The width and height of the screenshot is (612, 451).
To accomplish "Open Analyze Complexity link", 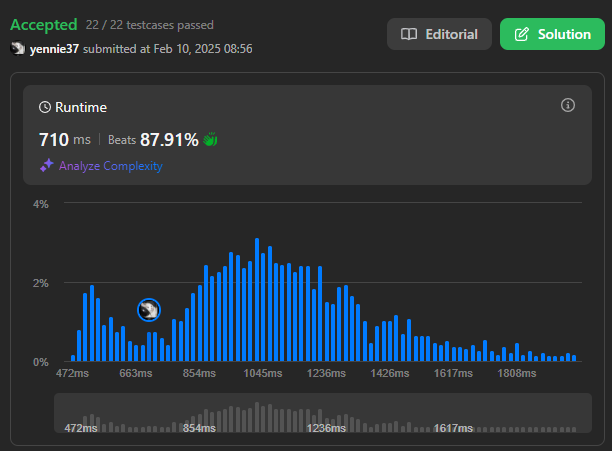I will coord(110,166).
